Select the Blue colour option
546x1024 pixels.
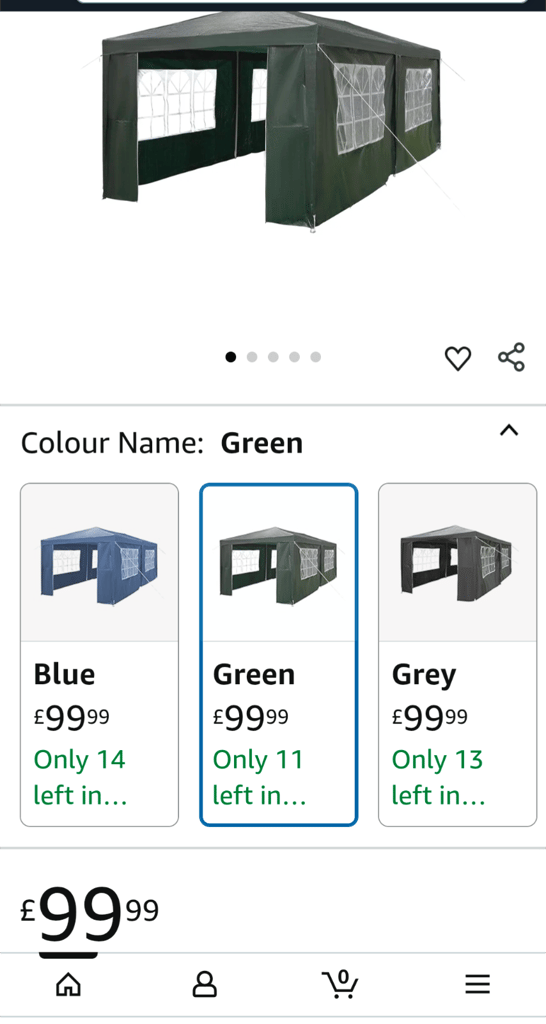pos(99,655)
